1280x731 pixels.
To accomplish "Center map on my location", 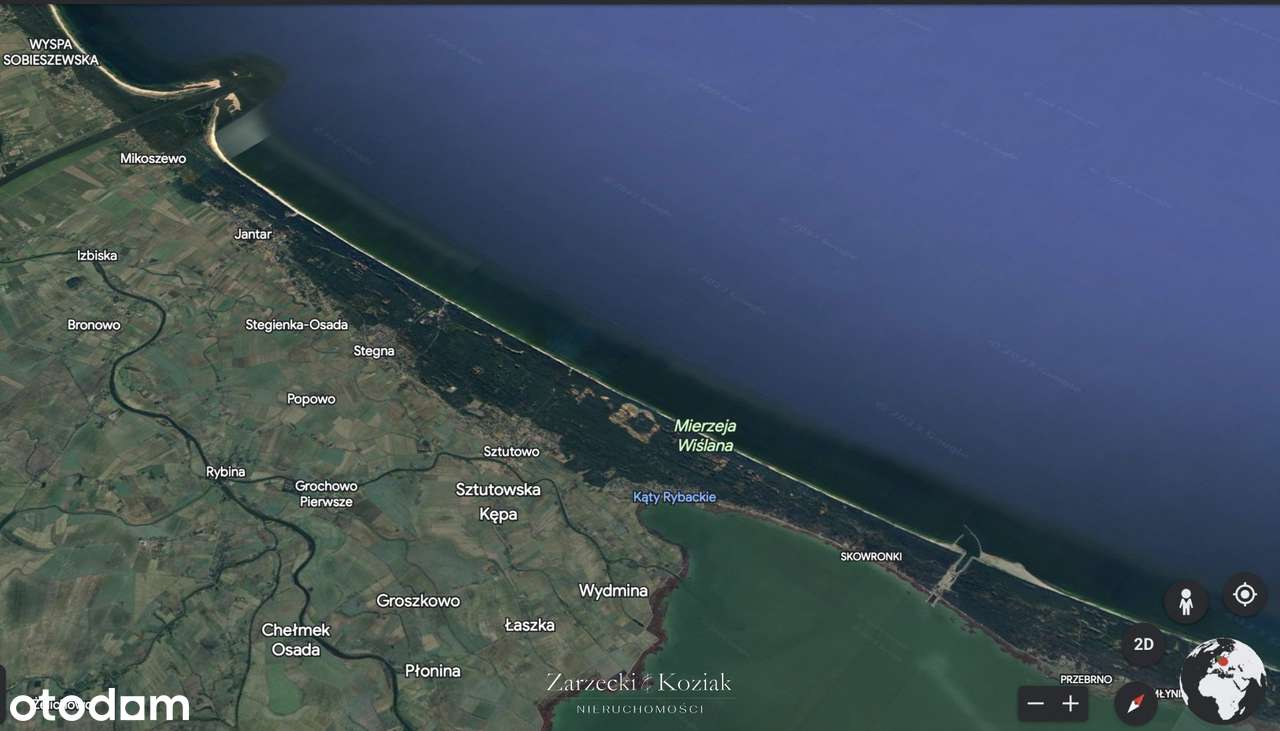I will click(x=1244, y=595).
